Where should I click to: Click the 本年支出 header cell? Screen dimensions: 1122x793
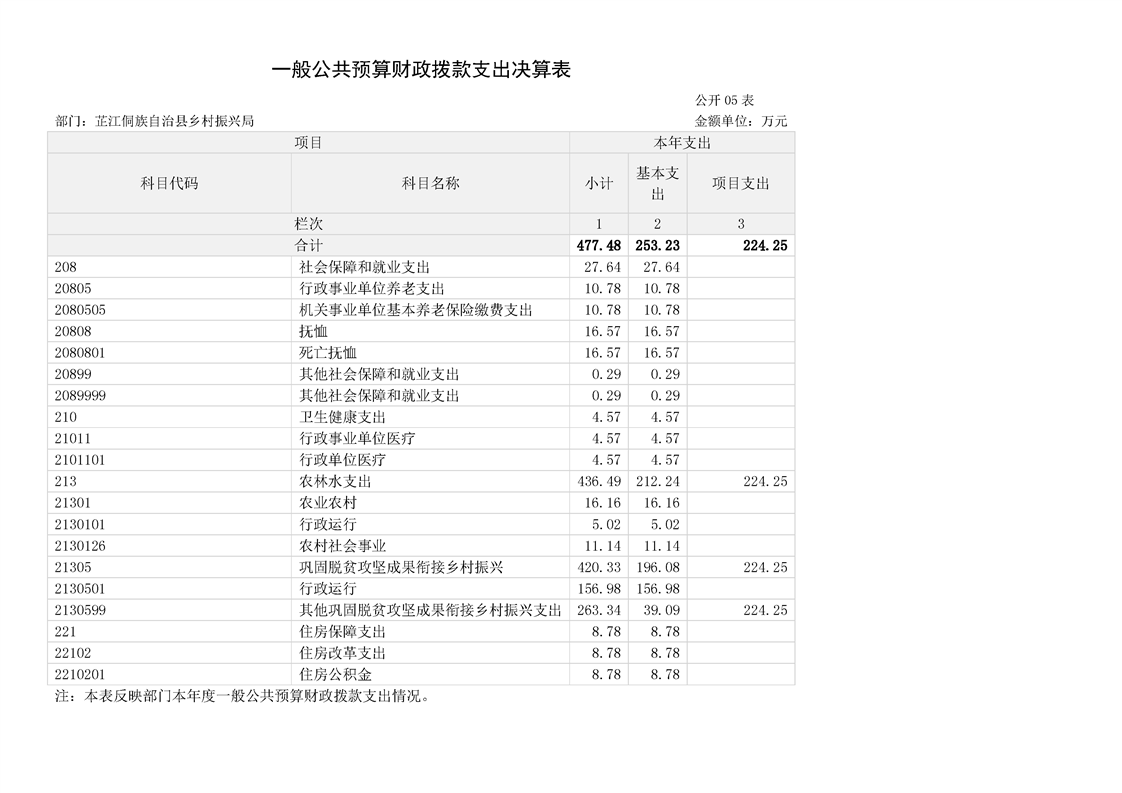click(x=682, y=143)
